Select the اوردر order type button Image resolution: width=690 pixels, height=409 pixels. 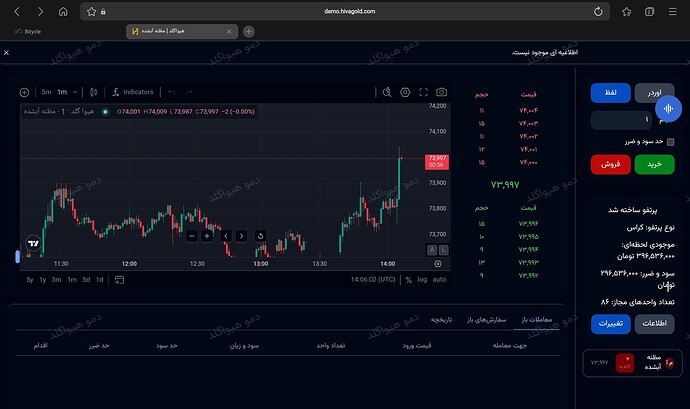[x=654, y=93]
